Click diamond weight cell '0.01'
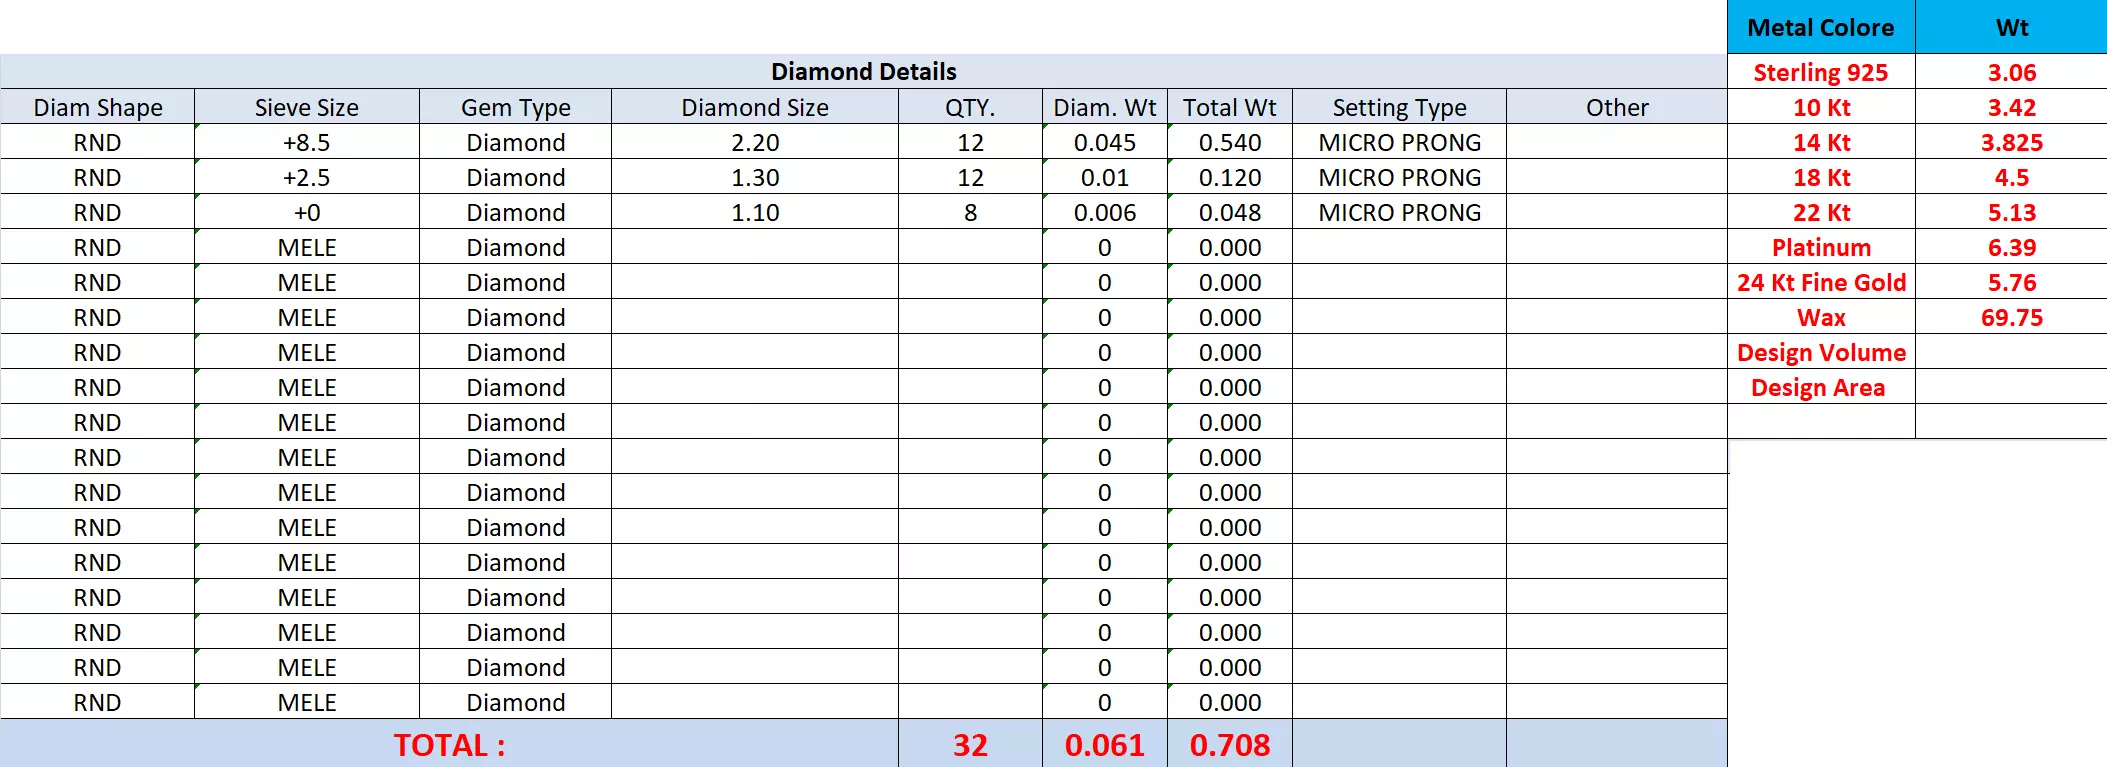Image resolution: width=2107 pixels, height=767 pixels. point(1105,177)
